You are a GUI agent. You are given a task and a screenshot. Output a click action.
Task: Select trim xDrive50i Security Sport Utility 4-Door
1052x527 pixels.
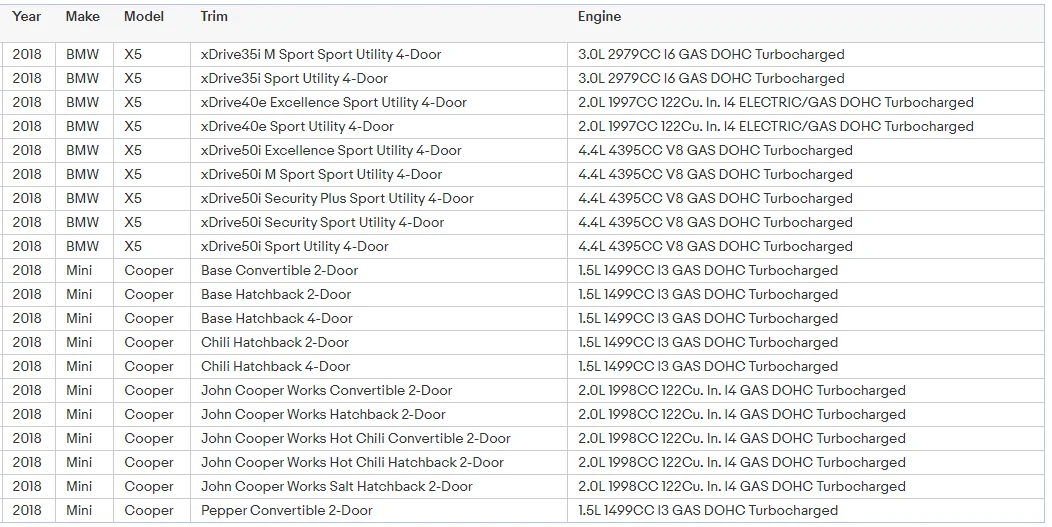coord(322,223)
